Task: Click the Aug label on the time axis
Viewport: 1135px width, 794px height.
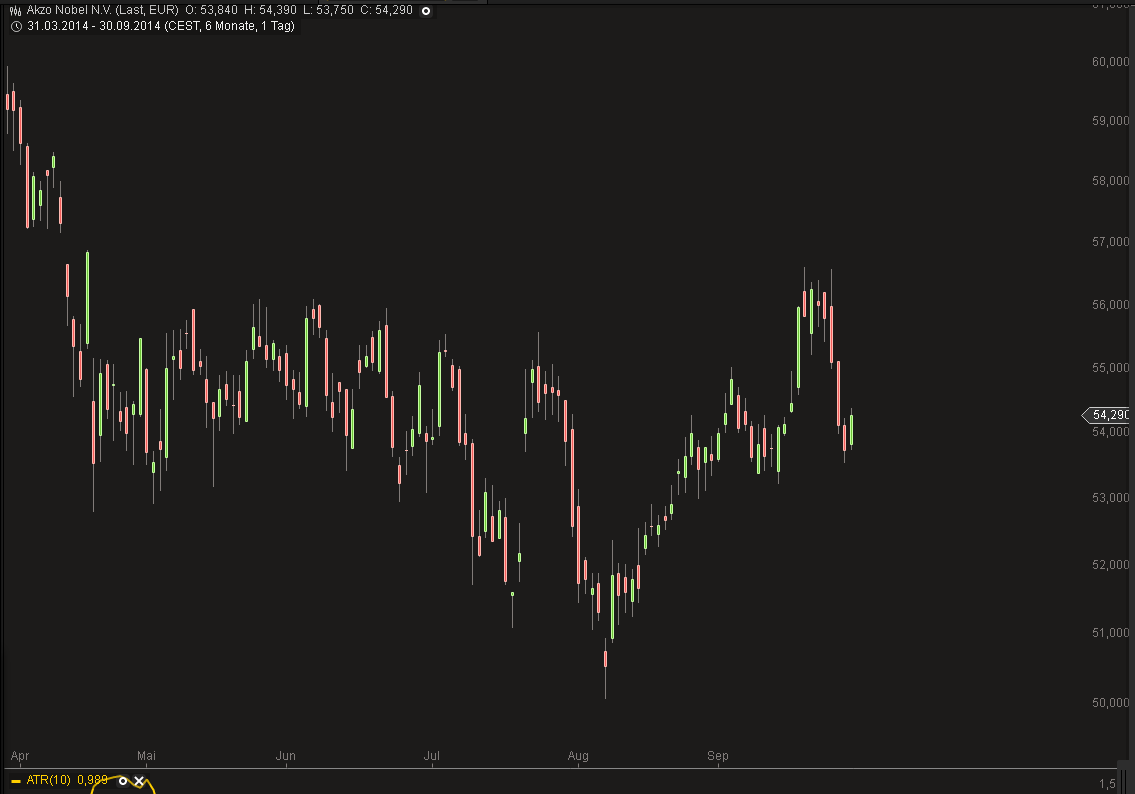Action: [578, 756]
